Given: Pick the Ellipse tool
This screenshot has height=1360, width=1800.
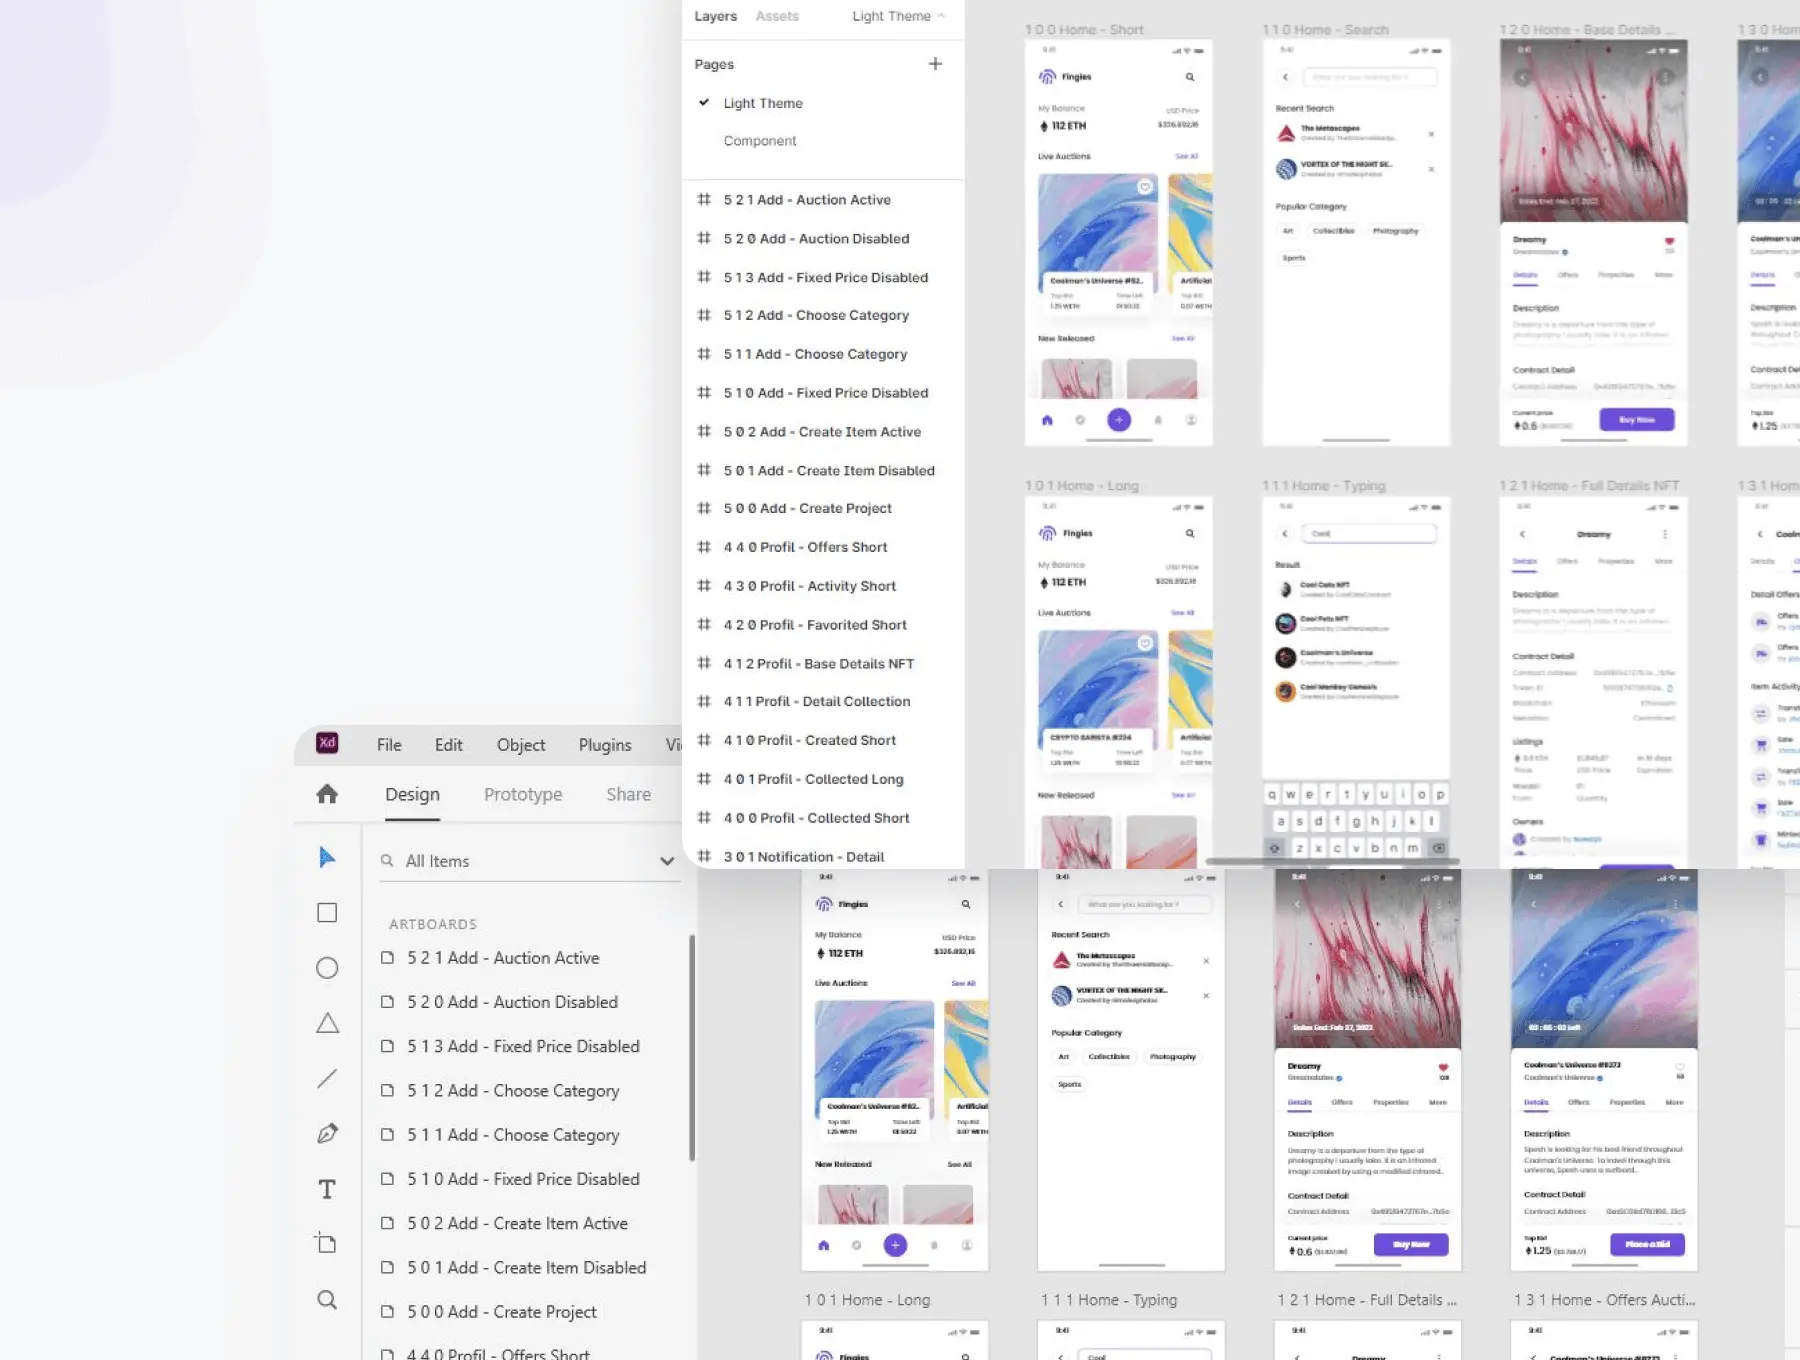Looking at the screenshot, I should tap(326, 968).
